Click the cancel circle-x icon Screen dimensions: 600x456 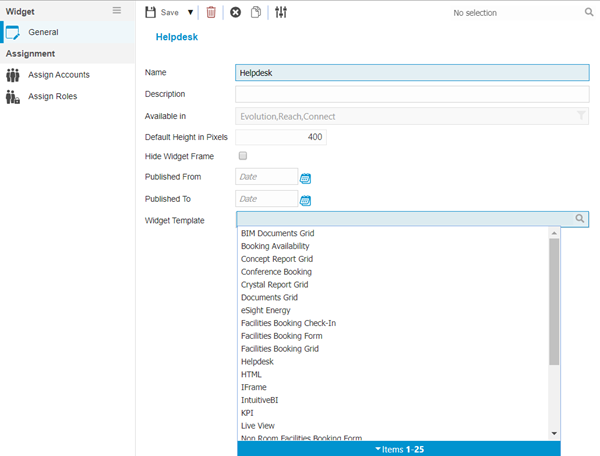tap(235, 12)
